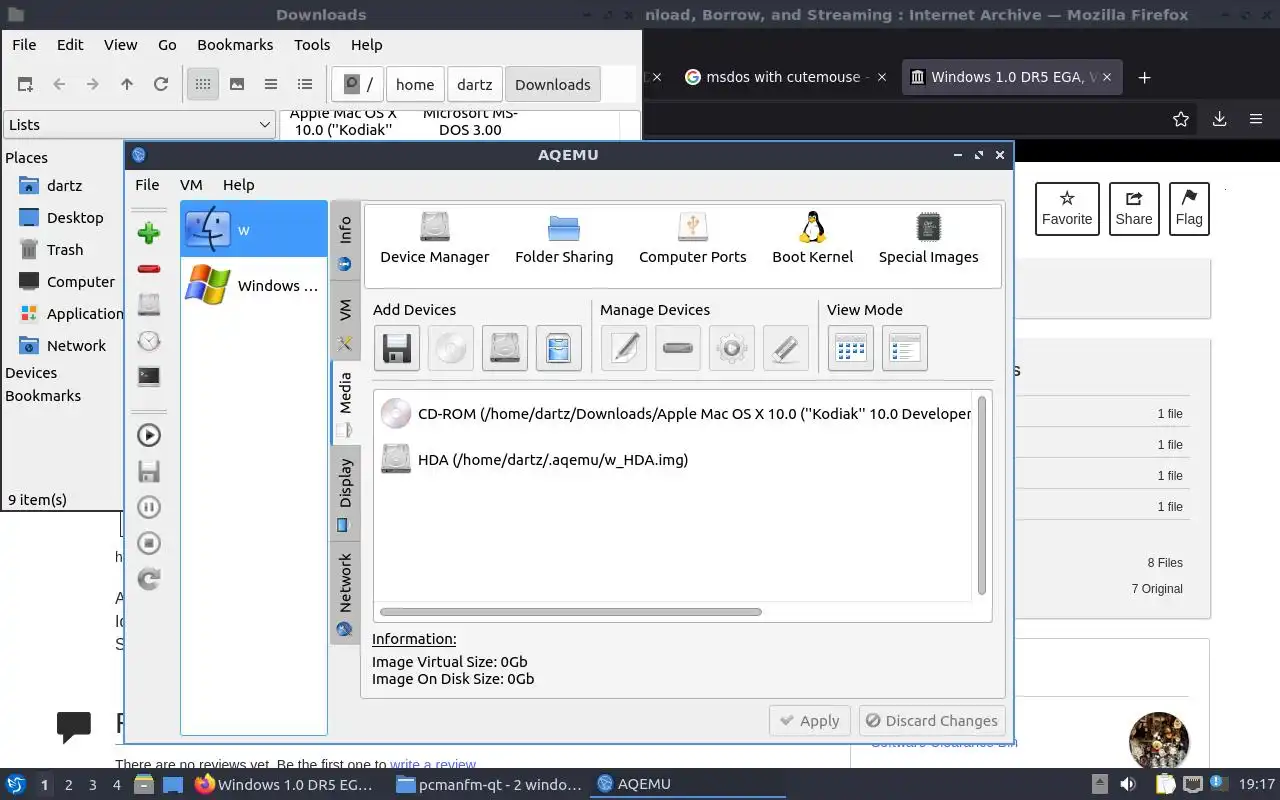Open Folder Sharing settings
Screen dimensions: 1280x800
[564, 238]
